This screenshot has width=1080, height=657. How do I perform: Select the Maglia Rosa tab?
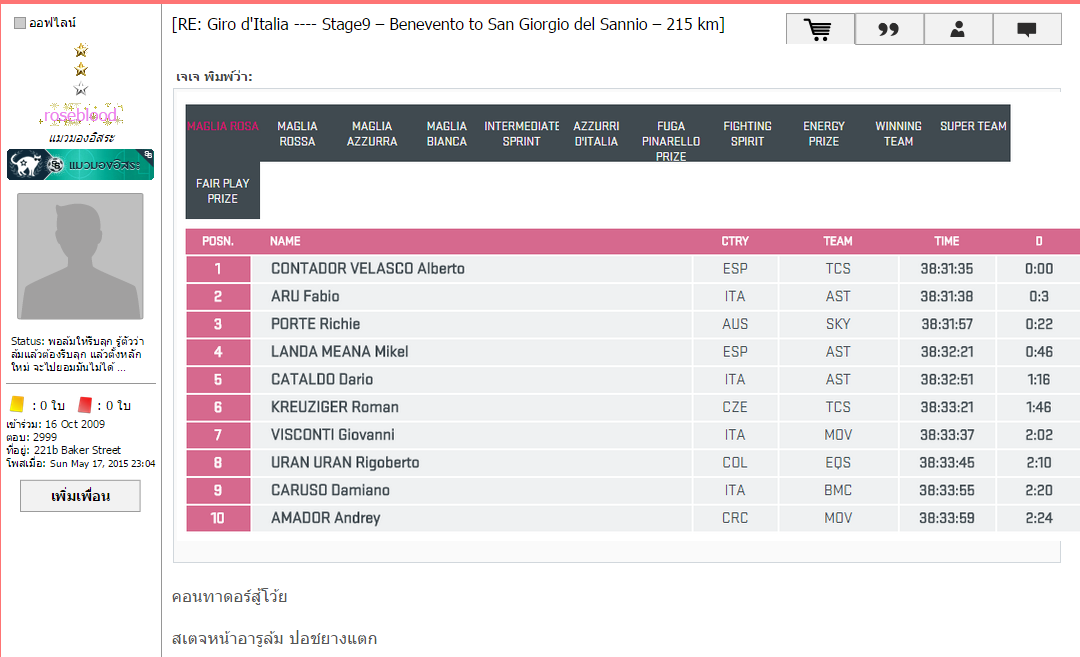point(222,127)
